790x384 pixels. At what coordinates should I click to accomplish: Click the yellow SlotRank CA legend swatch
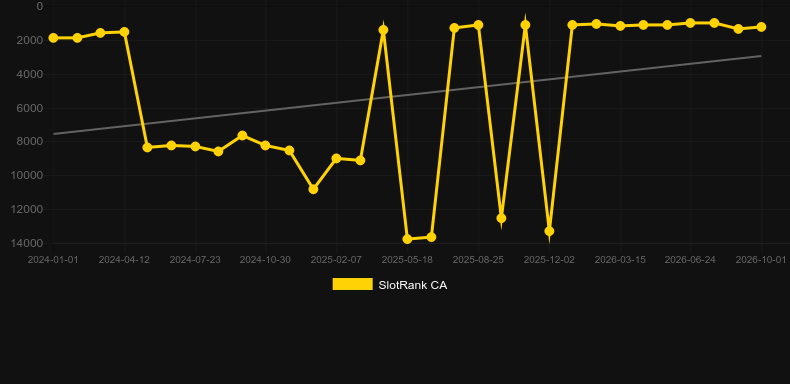coord(352,284)
